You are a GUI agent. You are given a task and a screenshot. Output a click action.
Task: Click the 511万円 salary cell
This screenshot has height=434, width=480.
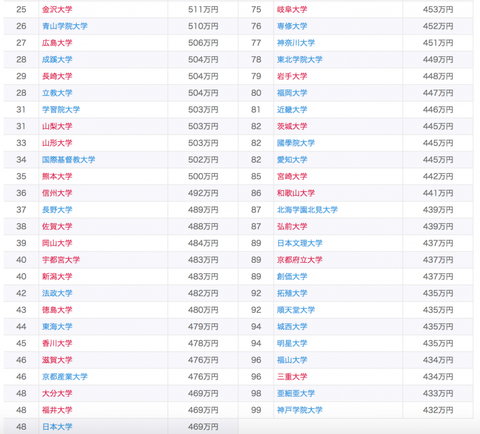pos(203,10)
